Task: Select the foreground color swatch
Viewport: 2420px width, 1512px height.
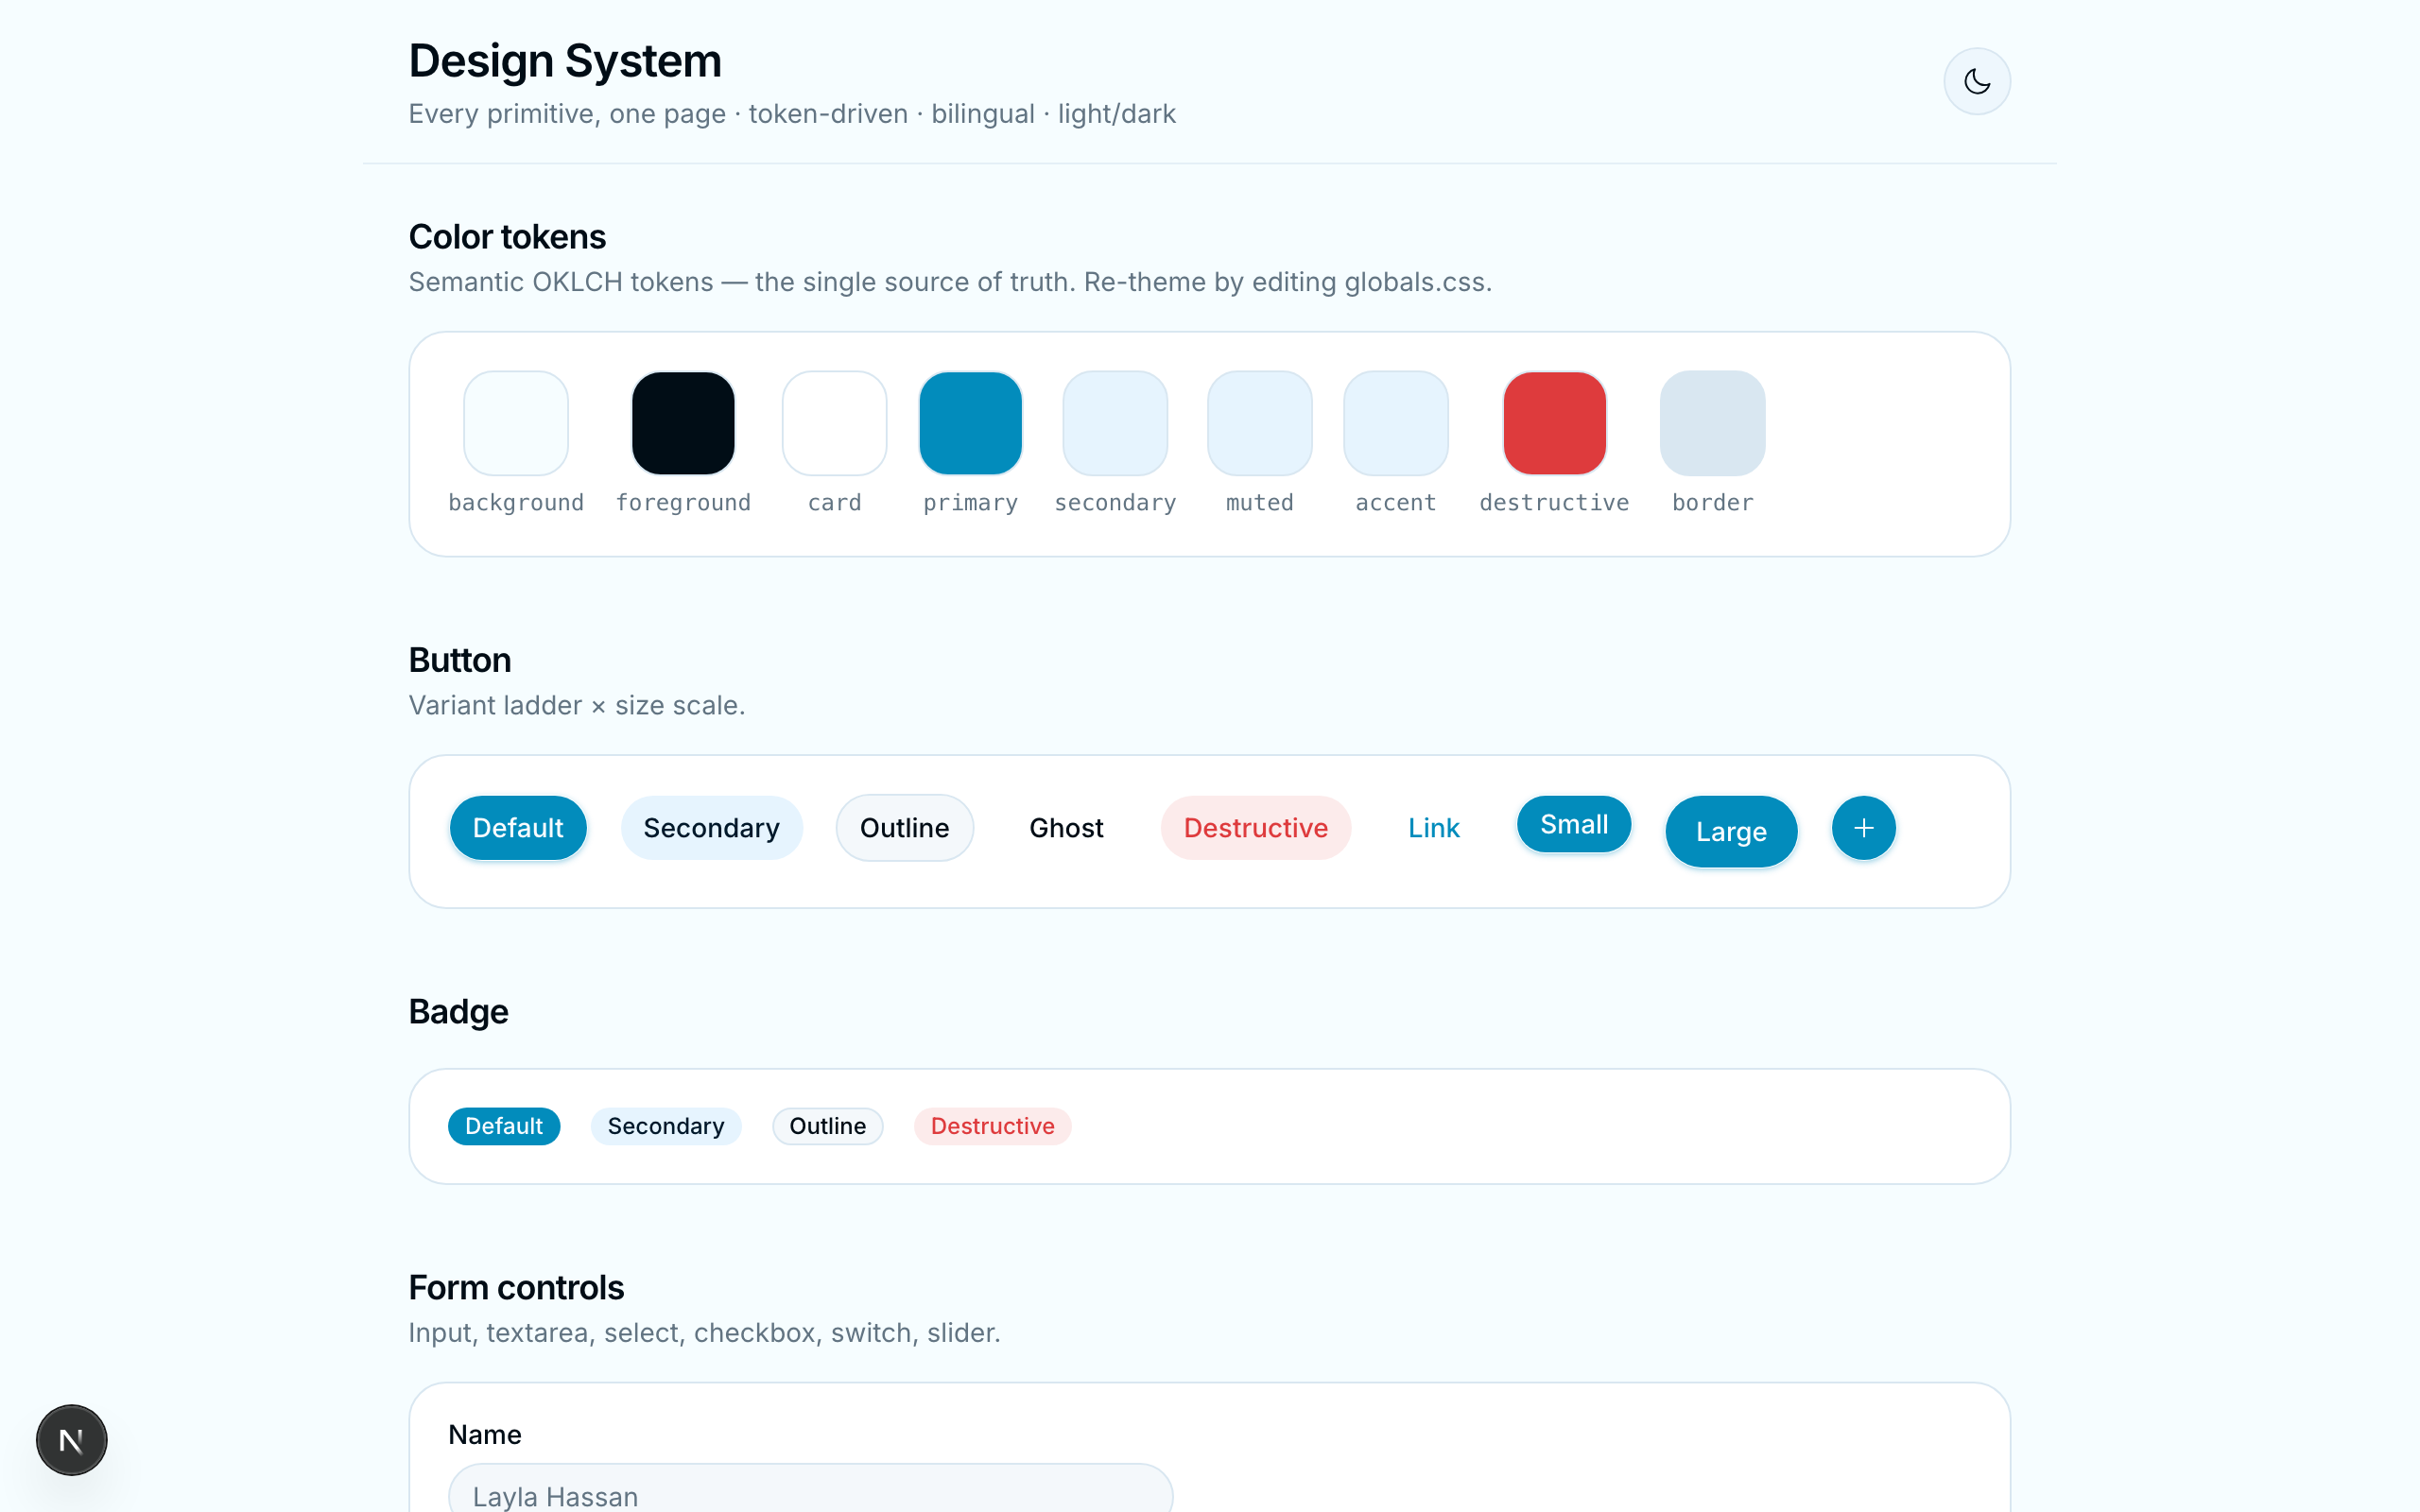Action: [x=683, y=423]
